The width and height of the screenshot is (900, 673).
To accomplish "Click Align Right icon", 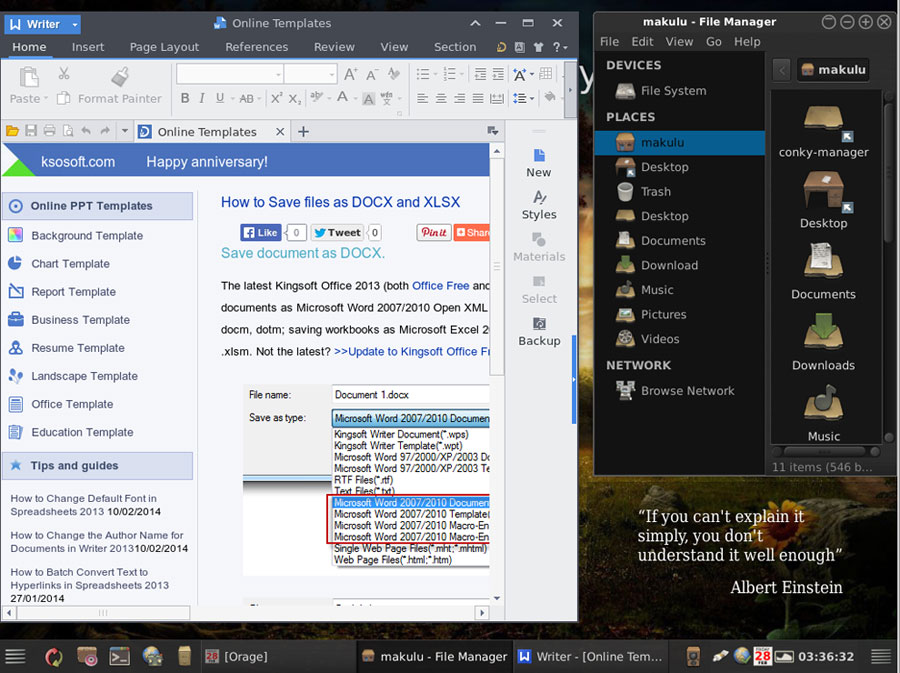I will (x=459, y=99).
